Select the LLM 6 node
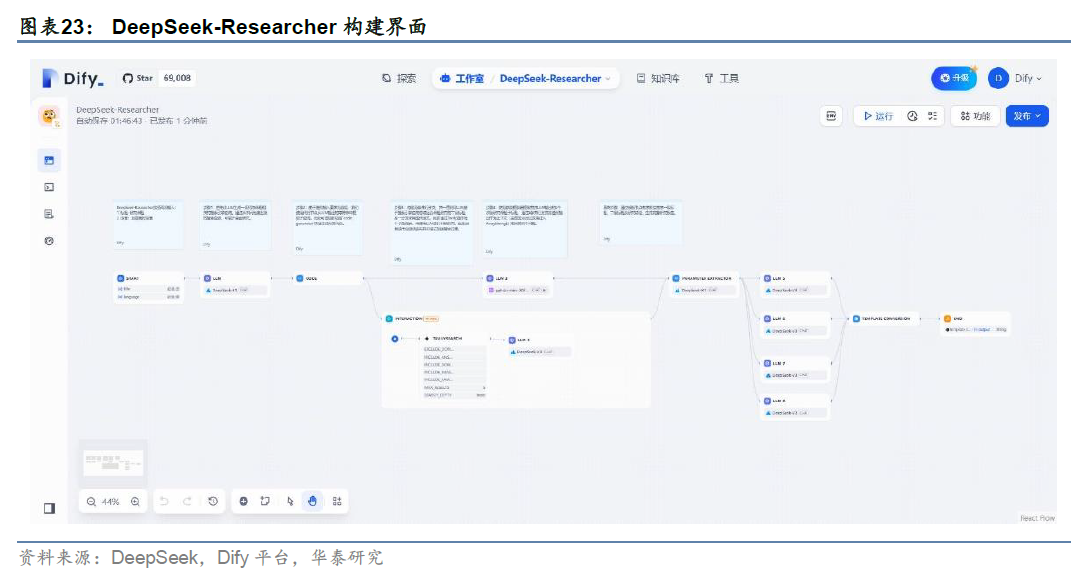This screenshot has width=1079, height=577. 795,324
